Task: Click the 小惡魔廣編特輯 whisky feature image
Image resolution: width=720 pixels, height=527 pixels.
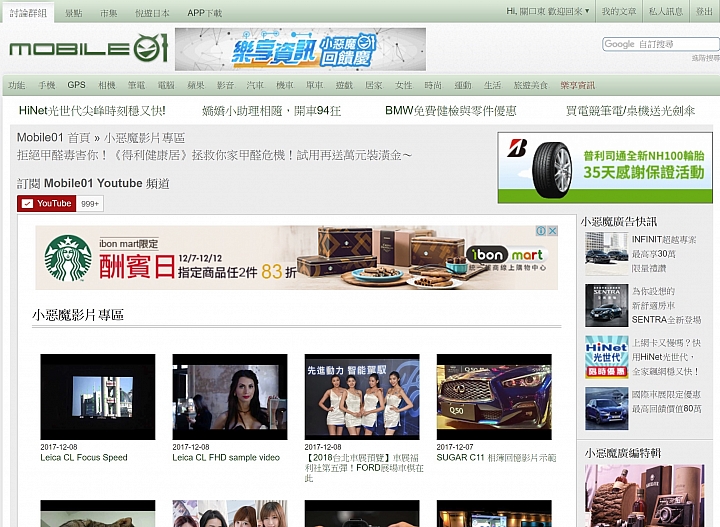Action: click(644, 496)
